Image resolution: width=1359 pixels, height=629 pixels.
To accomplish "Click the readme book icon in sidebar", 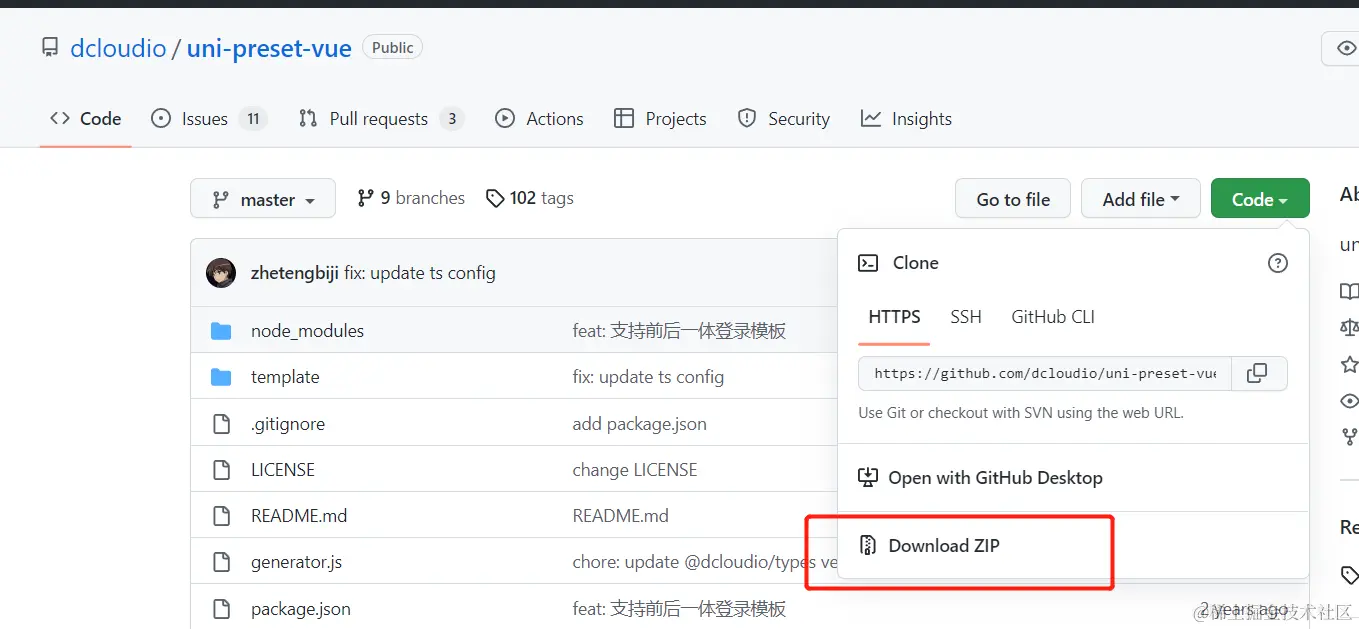I will (x=1349, y=291).
